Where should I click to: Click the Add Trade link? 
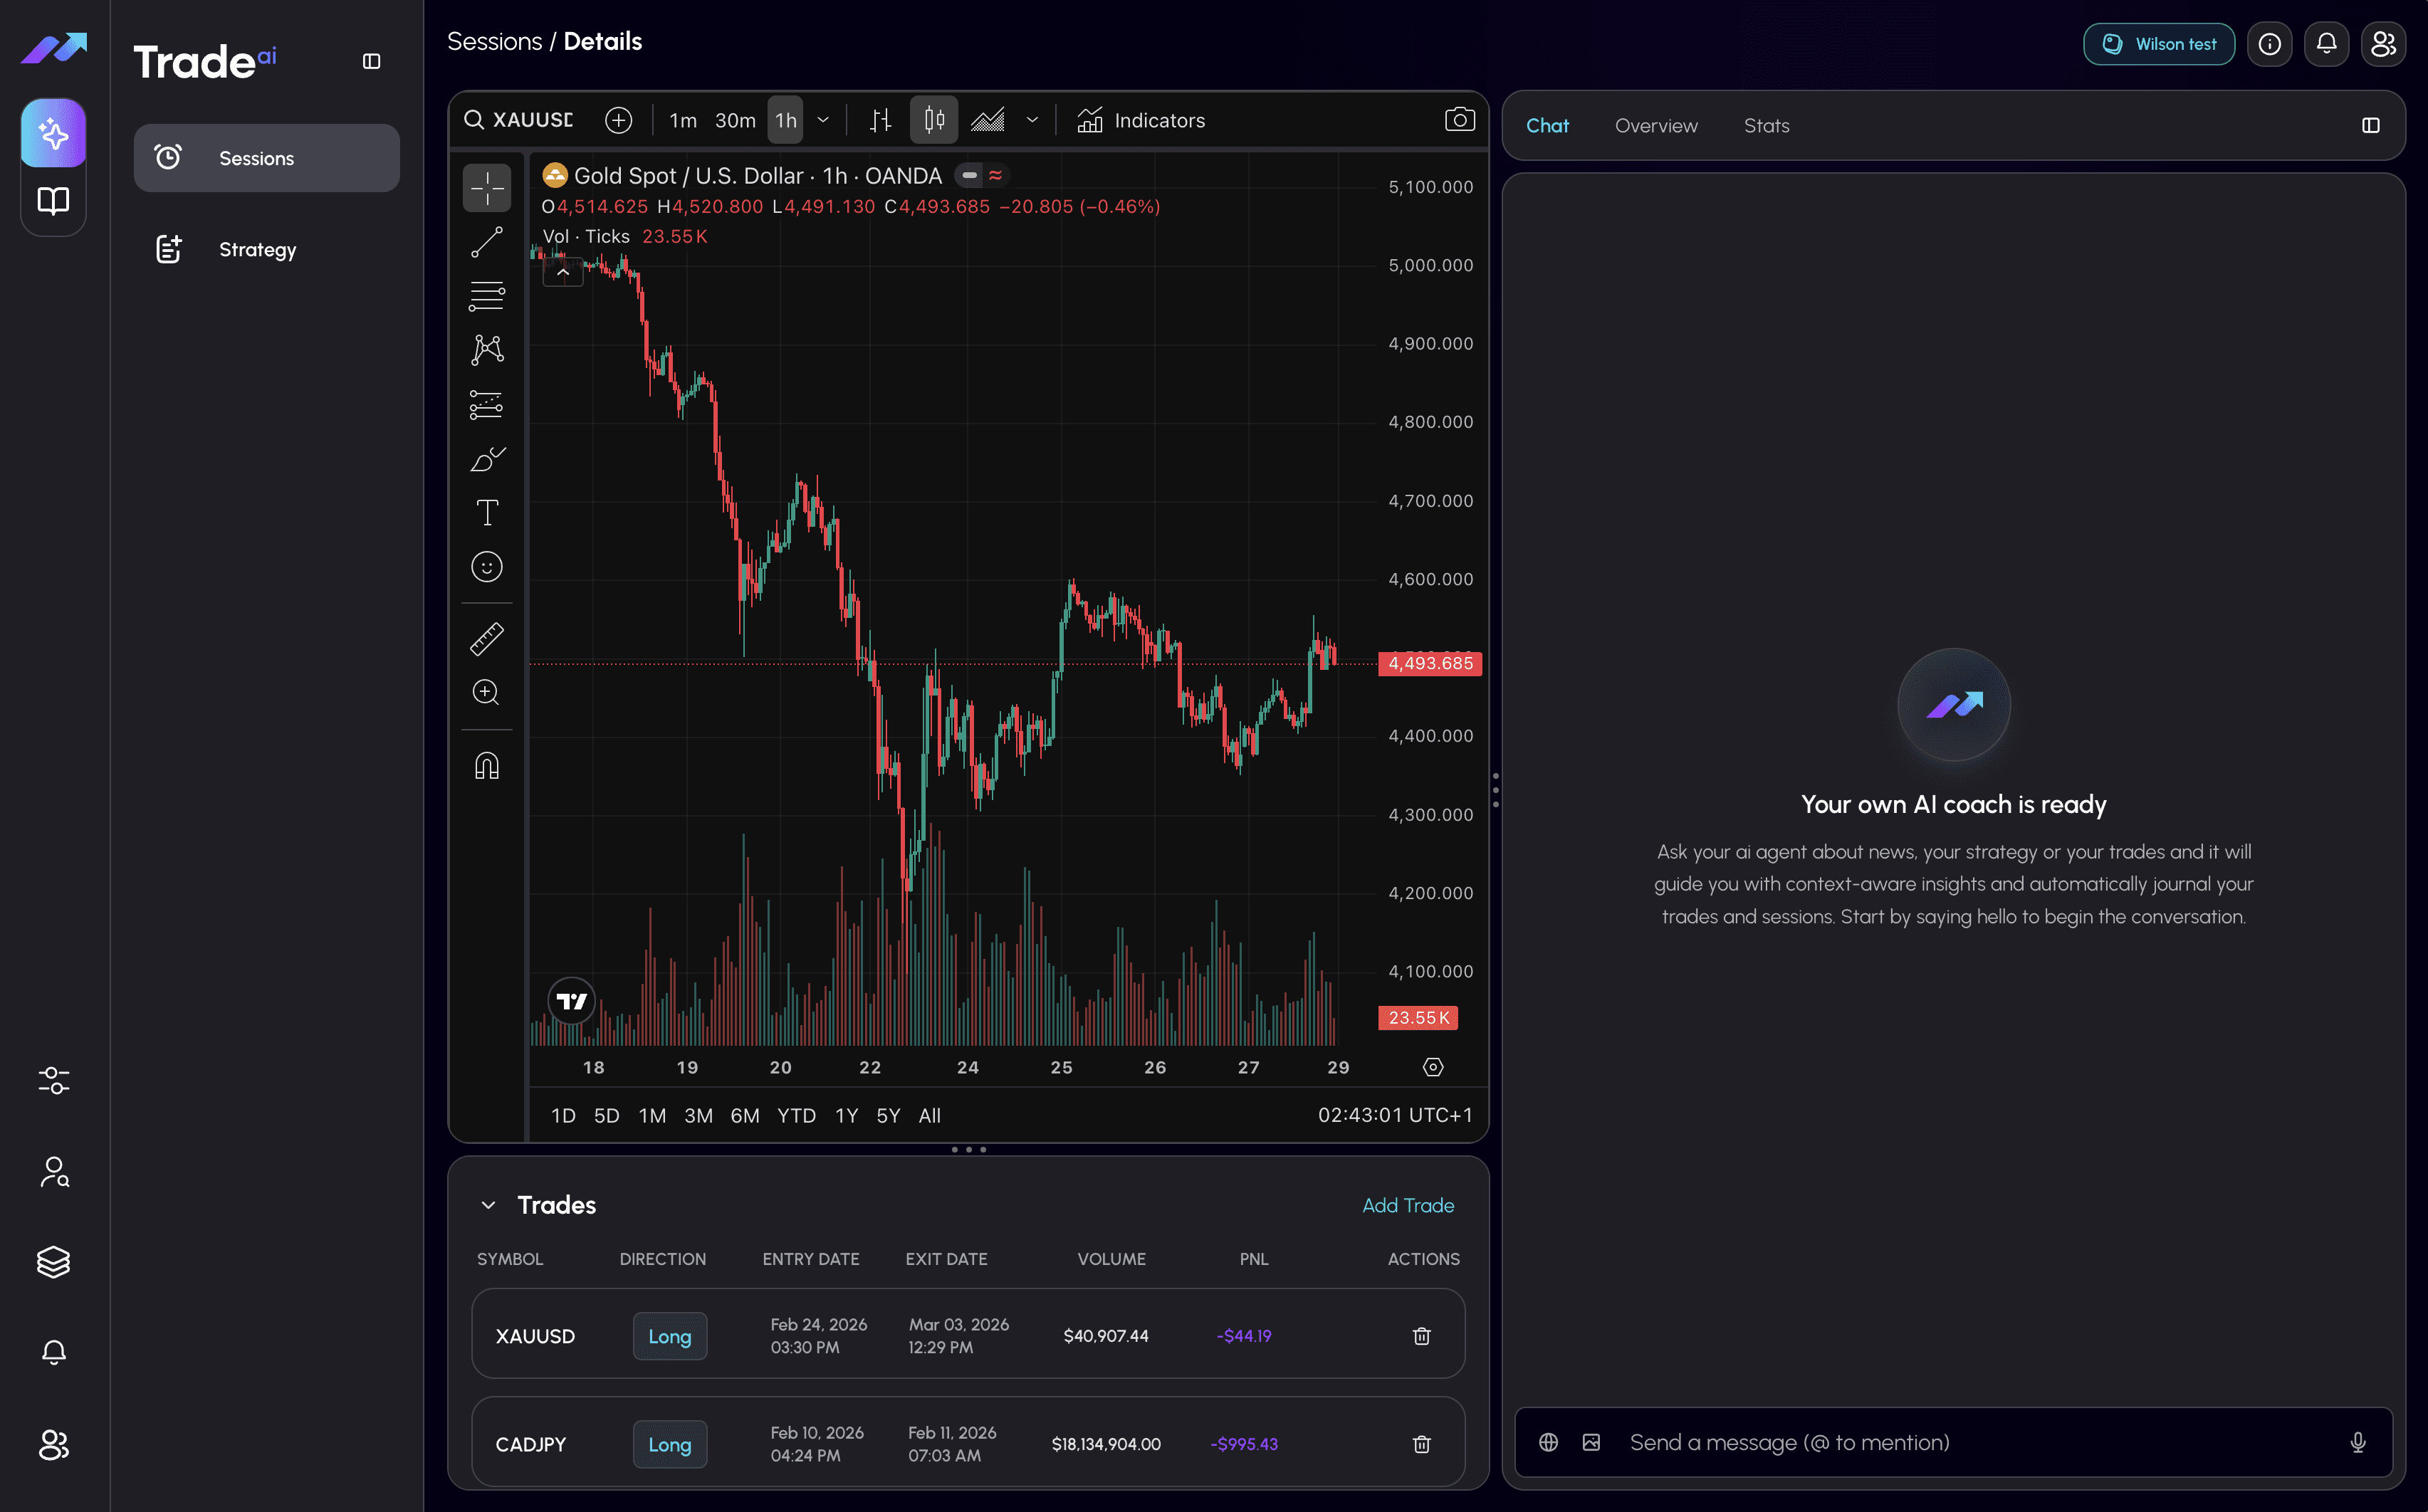(x=1407, y=1205)
